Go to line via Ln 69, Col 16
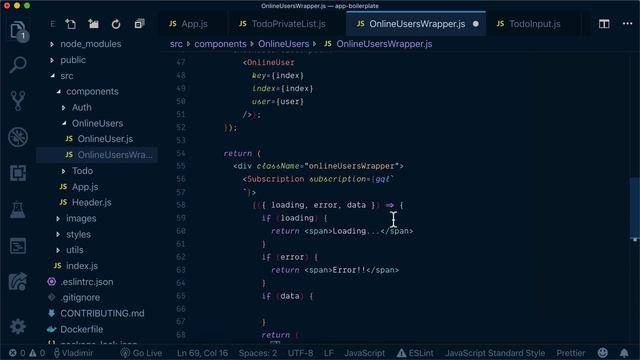 pyautogui.click(x=202, y=353)
